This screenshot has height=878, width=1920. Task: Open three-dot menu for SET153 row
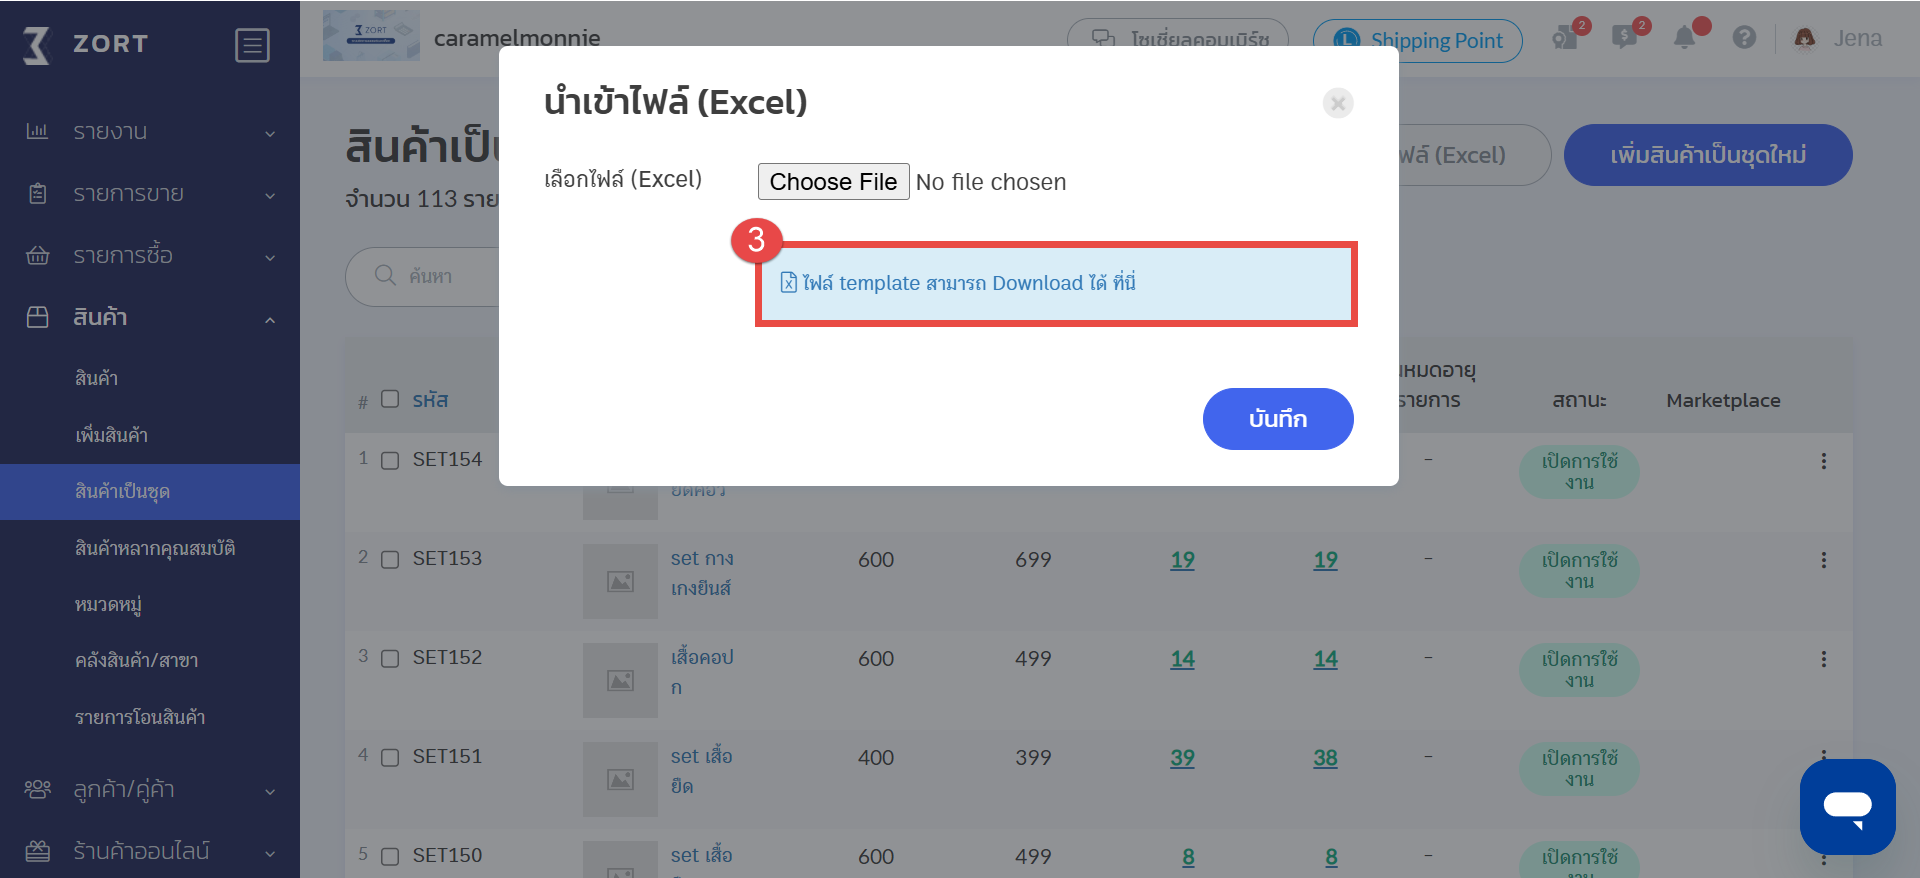(x=1823, y=560)
